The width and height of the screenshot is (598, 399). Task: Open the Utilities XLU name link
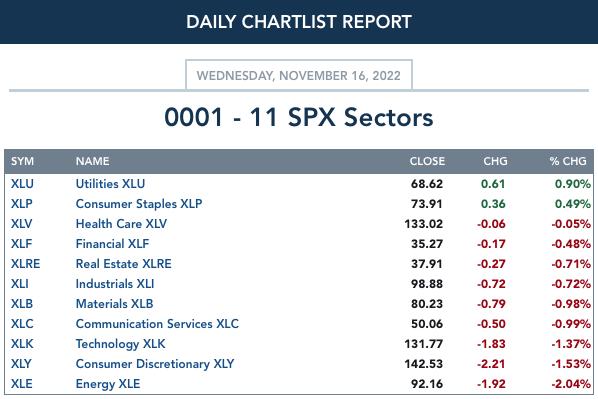[x=110, y=184]
